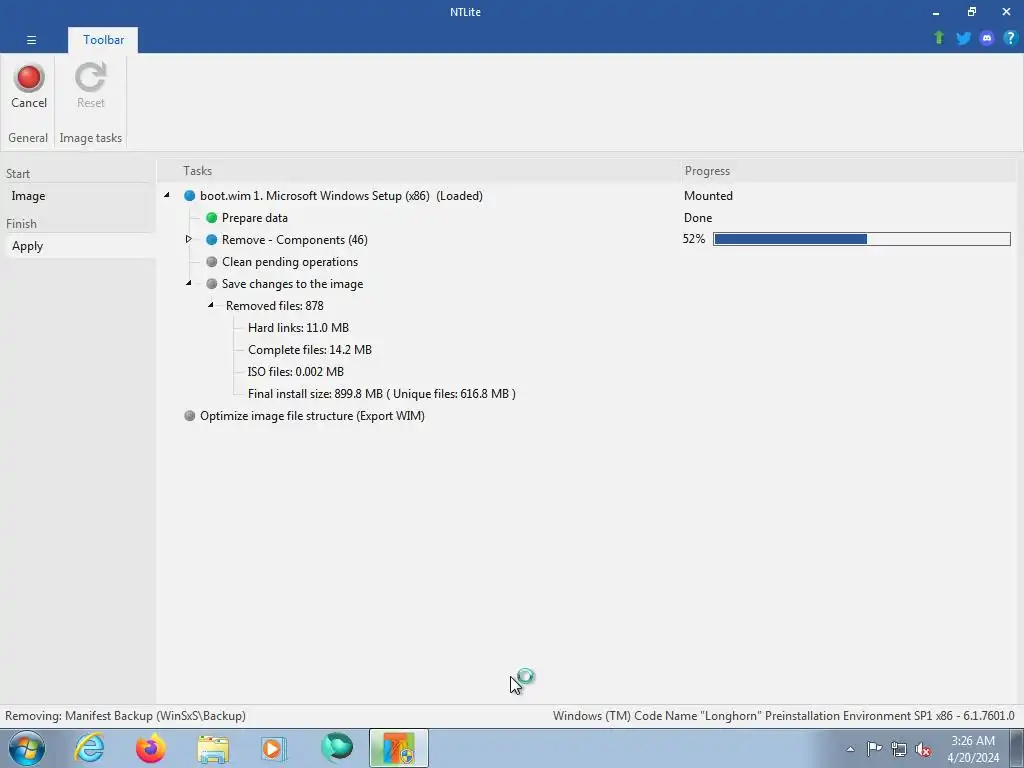This screenshot has width=1024, height=768.
Task: Click the blue Help question mark icon
Action: coord(1010,38)
